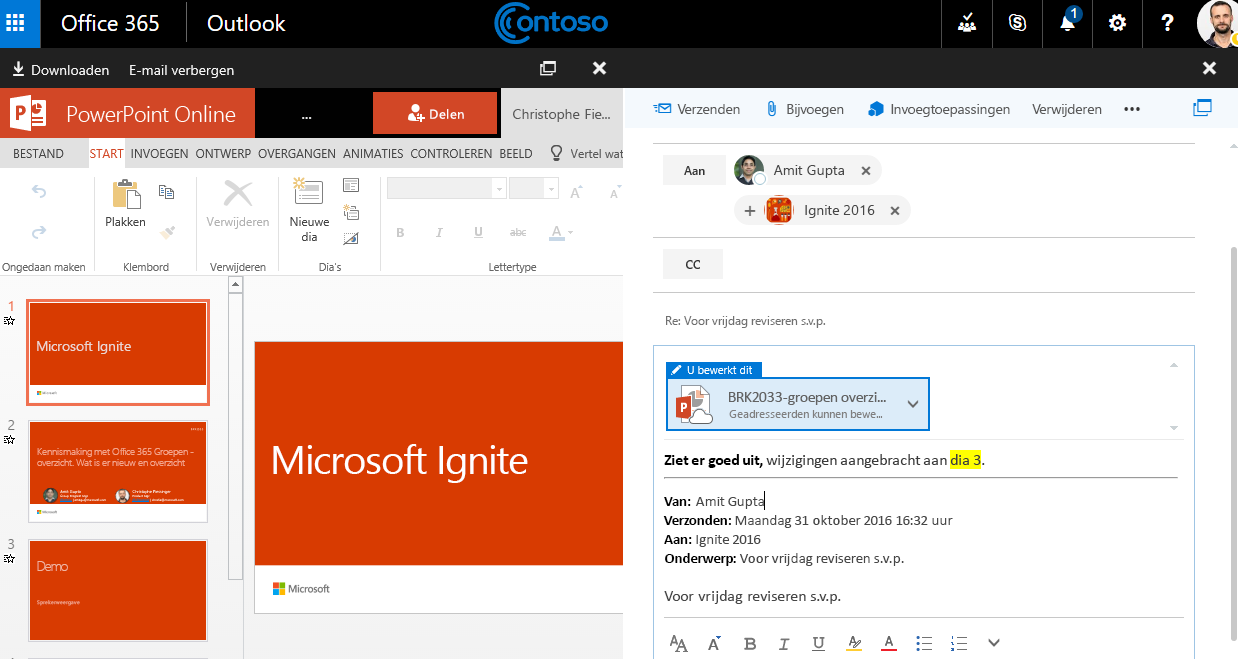Screen dimensions: 1238x659
Task: Click the highlight color button in email
Action: coord(853,643)
